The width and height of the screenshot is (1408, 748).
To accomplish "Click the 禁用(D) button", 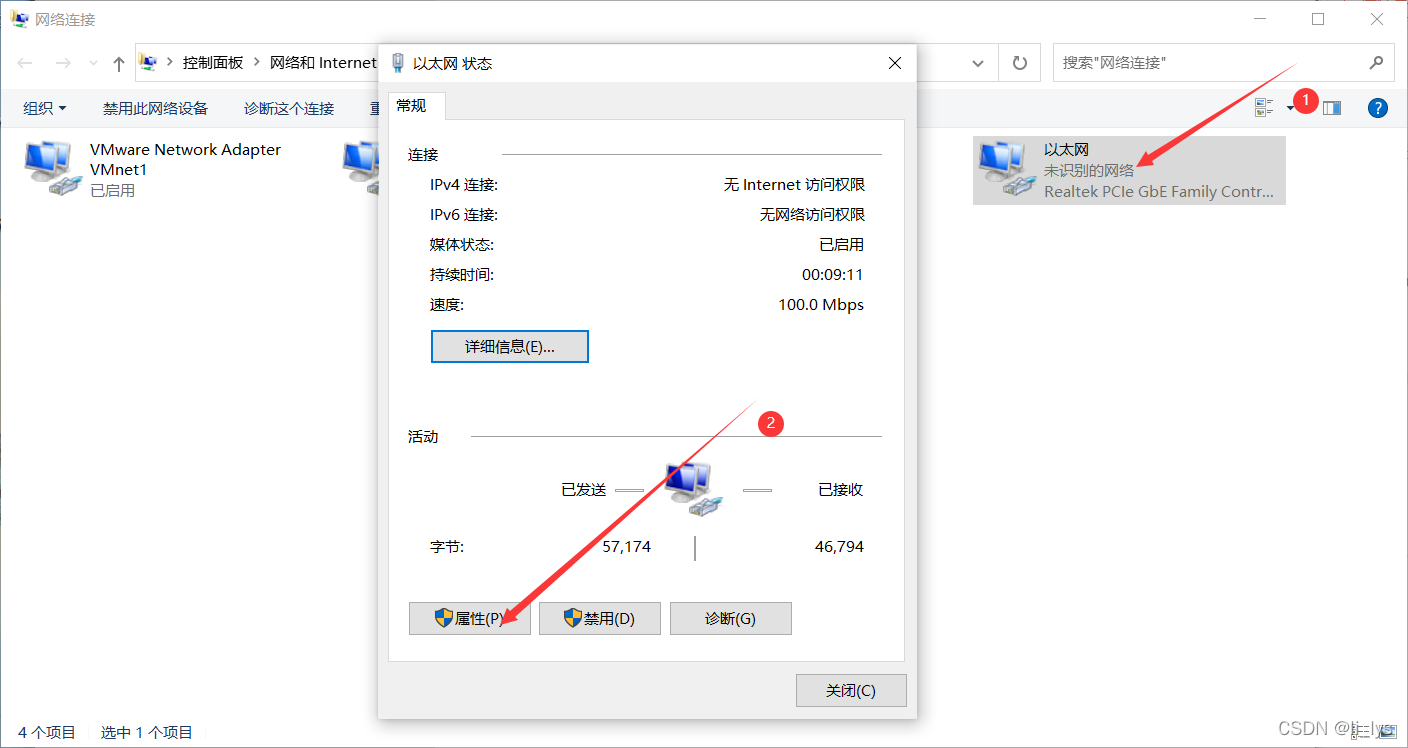I will click(x=600, y=619).
